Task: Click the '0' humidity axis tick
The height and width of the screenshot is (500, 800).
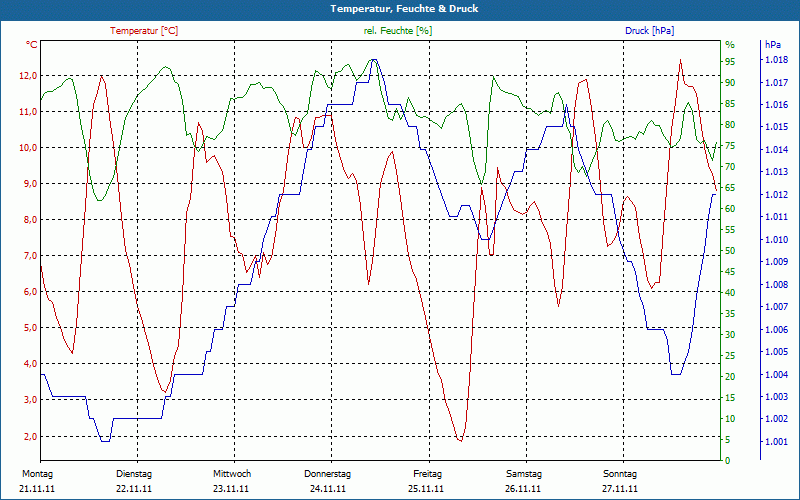Action: point(728,461)
